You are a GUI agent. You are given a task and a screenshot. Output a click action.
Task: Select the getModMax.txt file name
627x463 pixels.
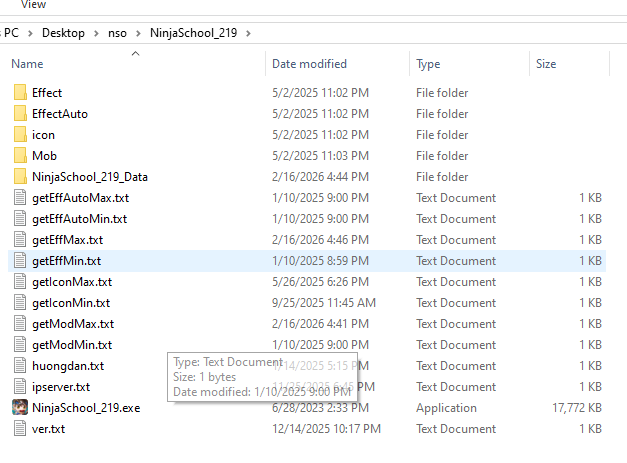pos(72,324)
